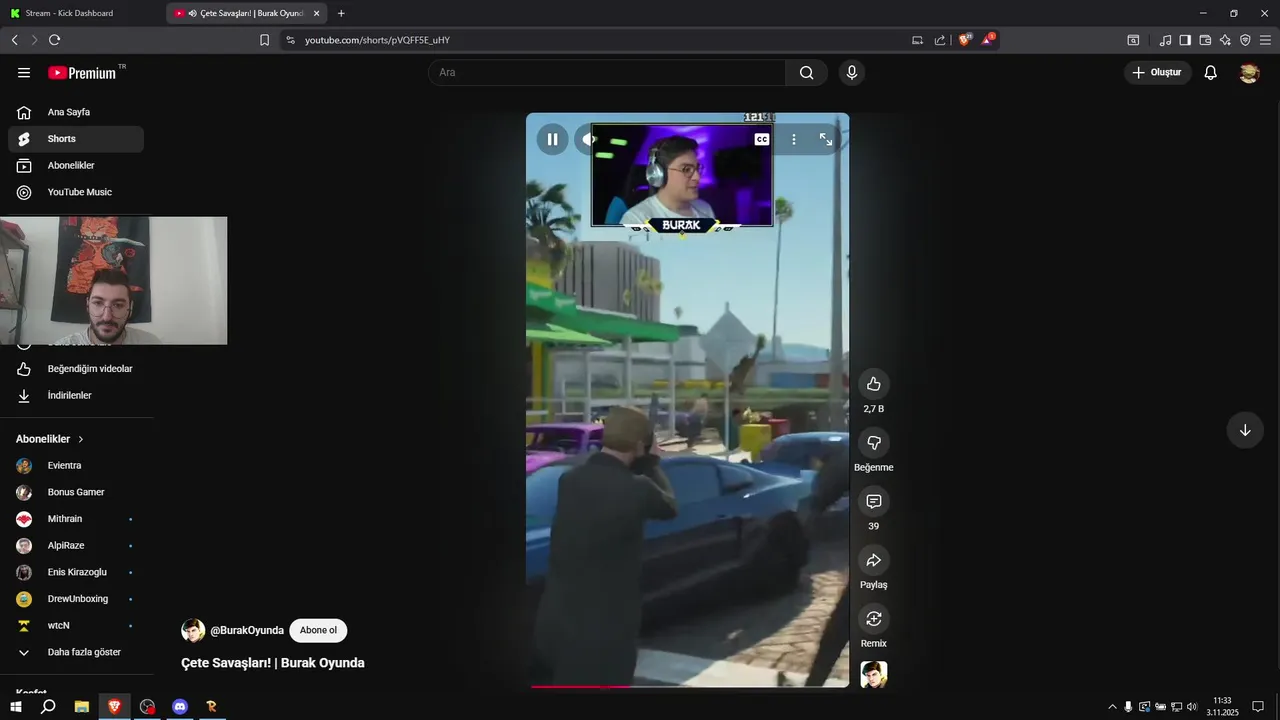Open the comments icon showing 39
1280x720 pixels.
[x=874, y=501]
